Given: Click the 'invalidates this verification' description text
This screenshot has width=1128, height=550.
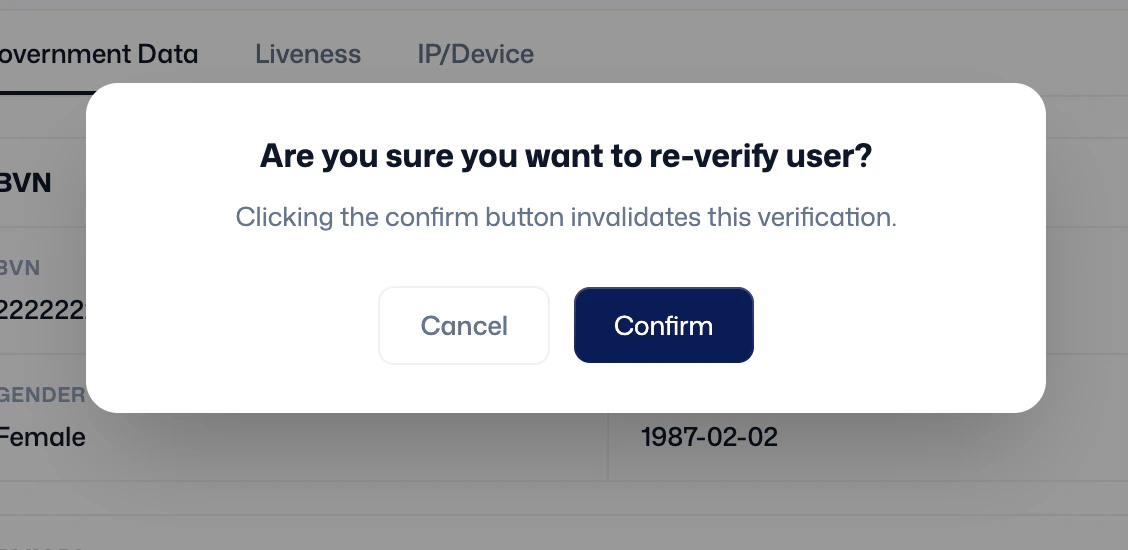Looking at the screenshot, I should click(565, 217).
